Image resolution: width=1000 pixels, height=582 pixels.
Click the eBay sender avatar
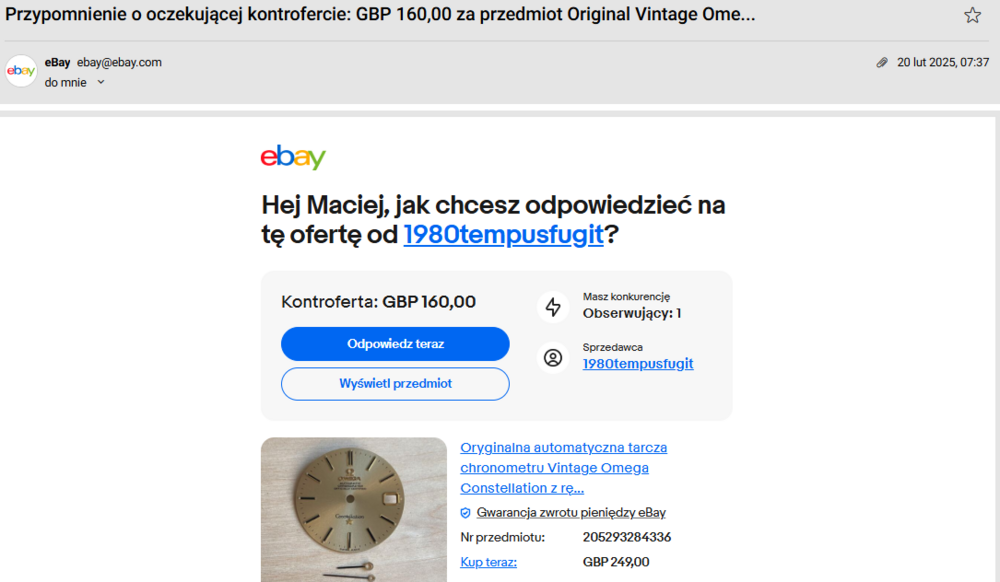(21, 71)
